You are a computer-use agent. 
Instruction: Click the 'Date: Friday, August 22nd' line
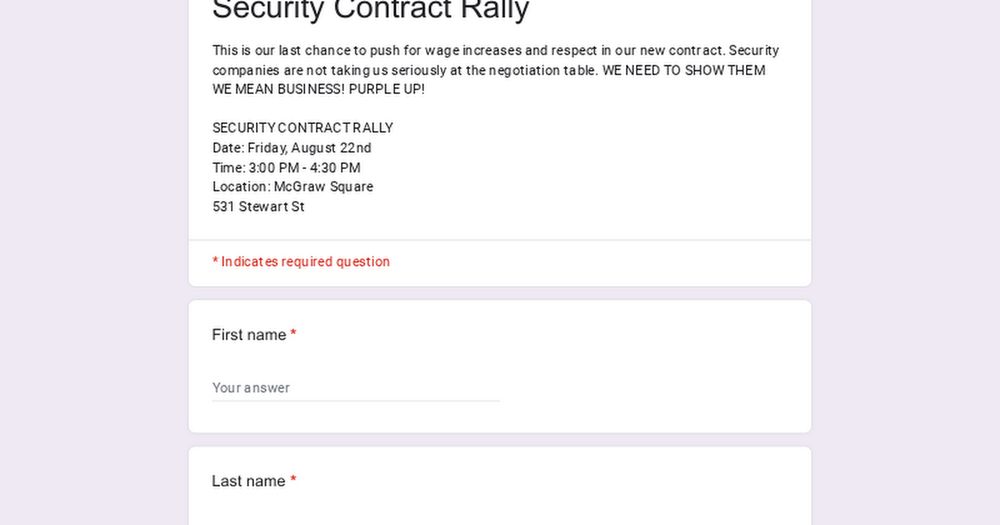tap(292, 148)
